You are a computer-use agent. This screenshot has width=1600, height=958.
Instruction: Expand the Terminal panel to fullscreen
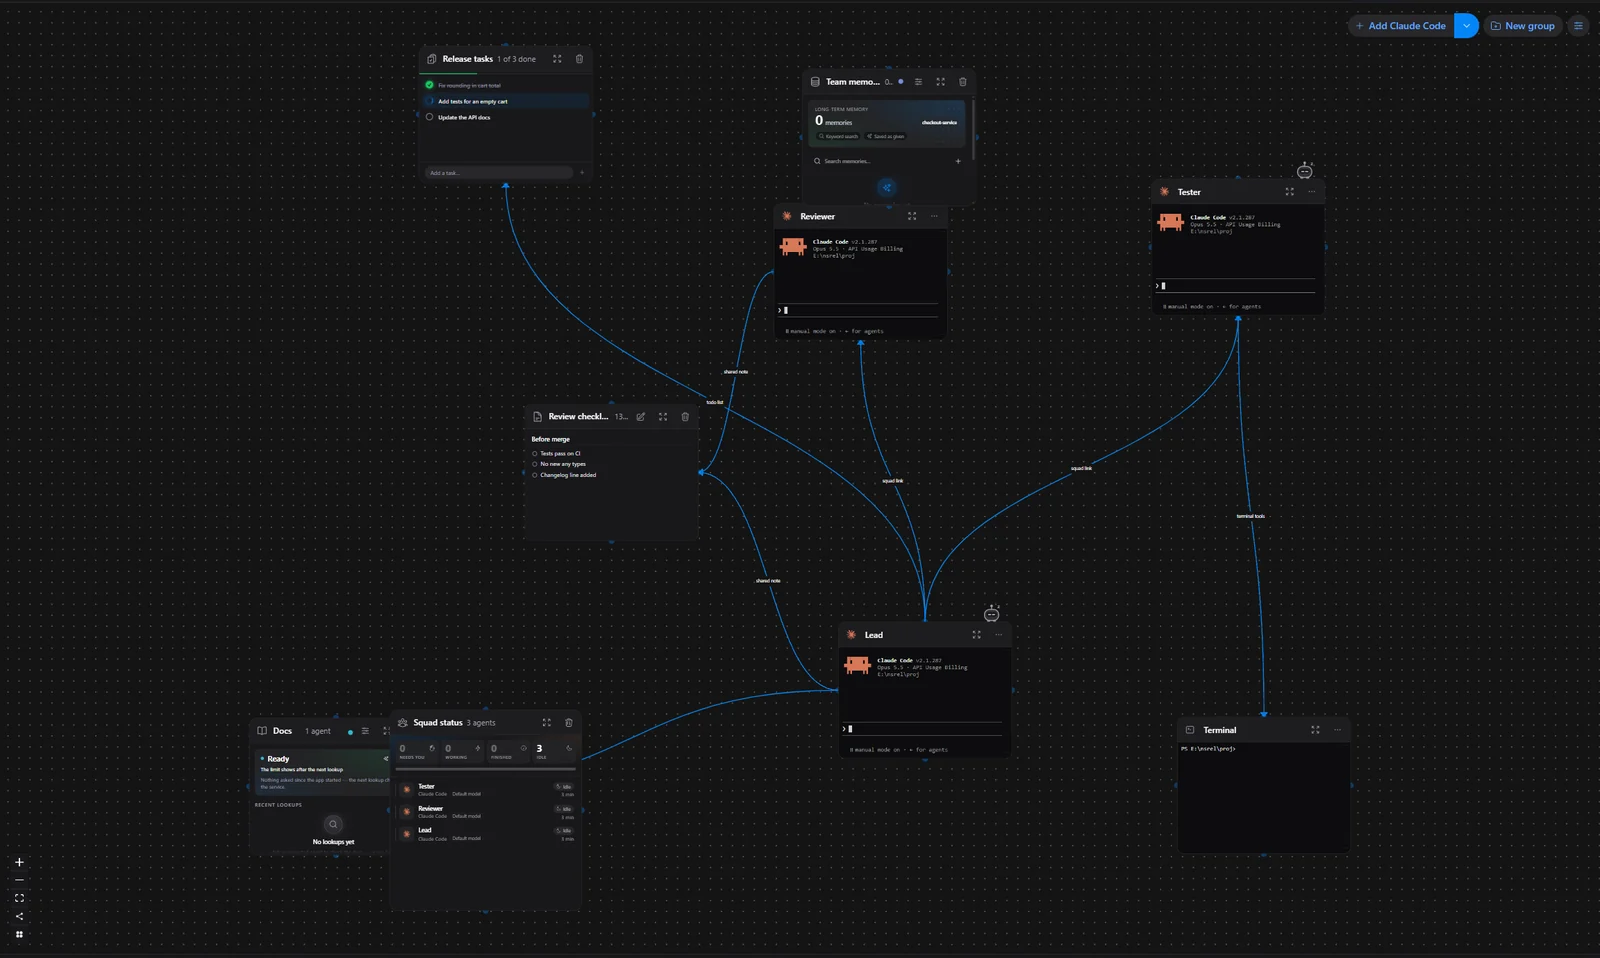pyautogui.click(x=1315, y=730)
